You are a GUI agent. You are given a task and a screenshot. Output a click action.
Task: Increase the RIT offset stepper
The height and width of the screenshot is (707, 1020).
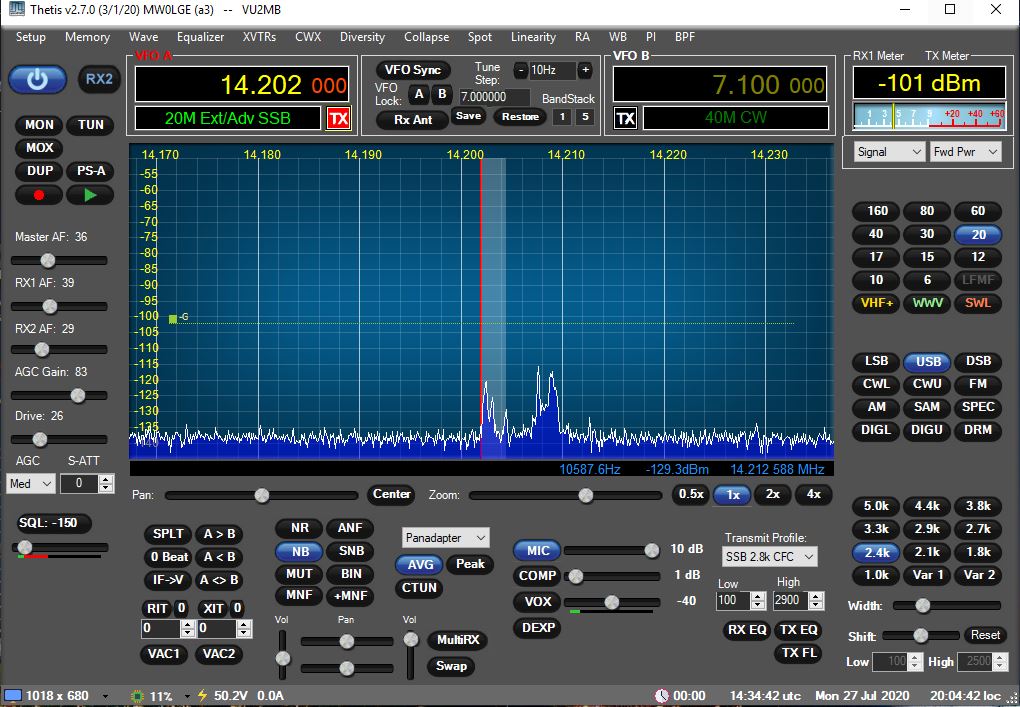pos(187,624)
